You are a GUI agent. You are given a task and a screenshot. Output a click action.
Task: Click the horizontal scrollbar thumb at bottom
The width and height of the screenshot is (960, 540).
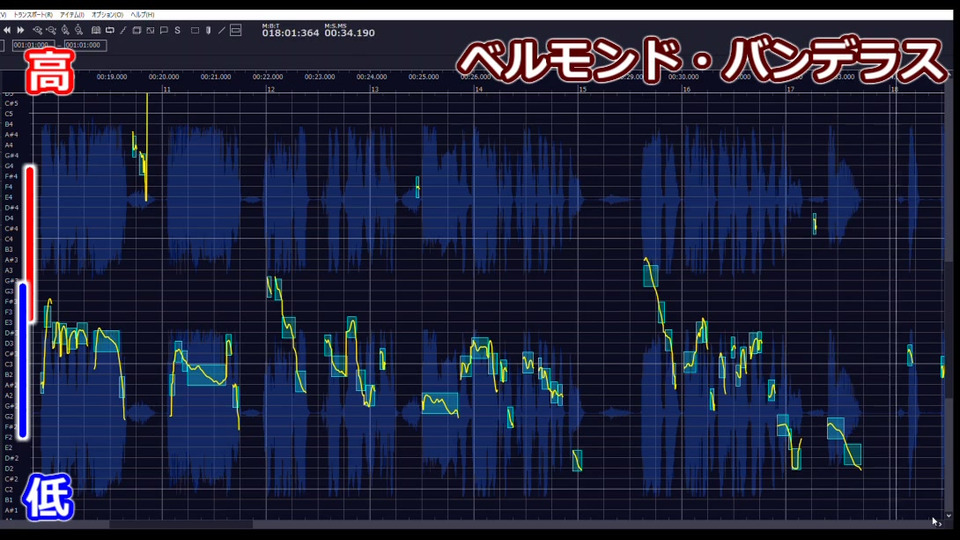click(181, 524)
